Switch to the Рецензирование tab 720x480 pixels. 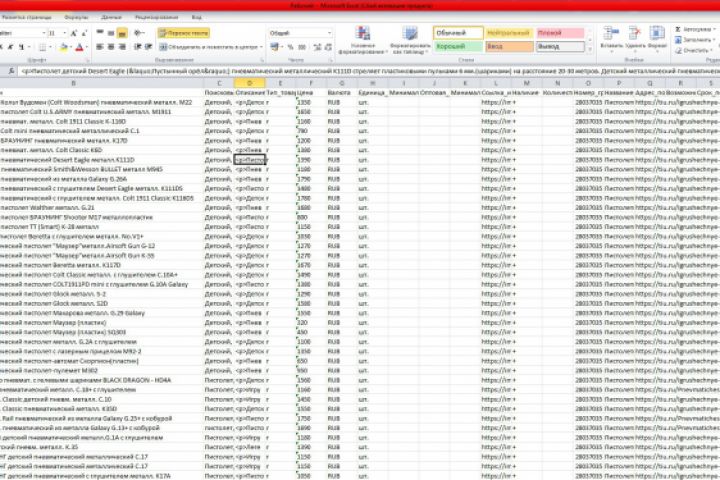(157, 17)
